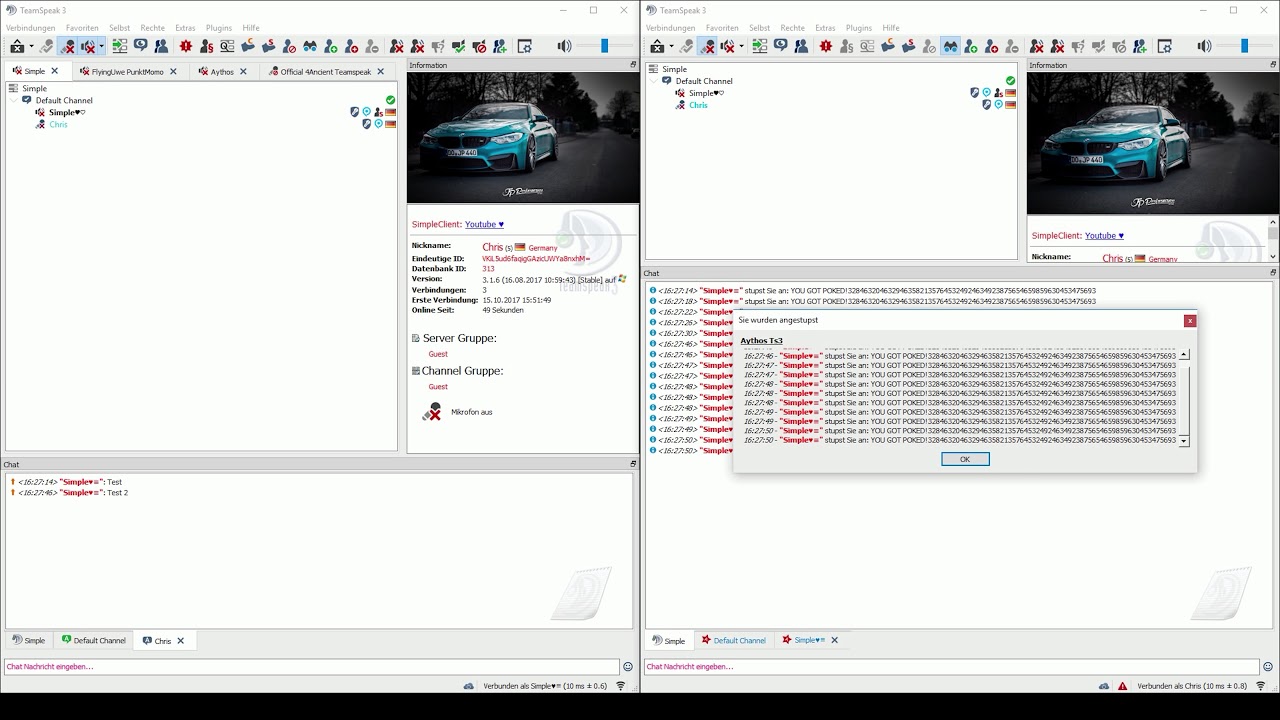Click red spiked badge icon in left toolbar
This screenshot has width=1280, height=720.
coord(186,46)
